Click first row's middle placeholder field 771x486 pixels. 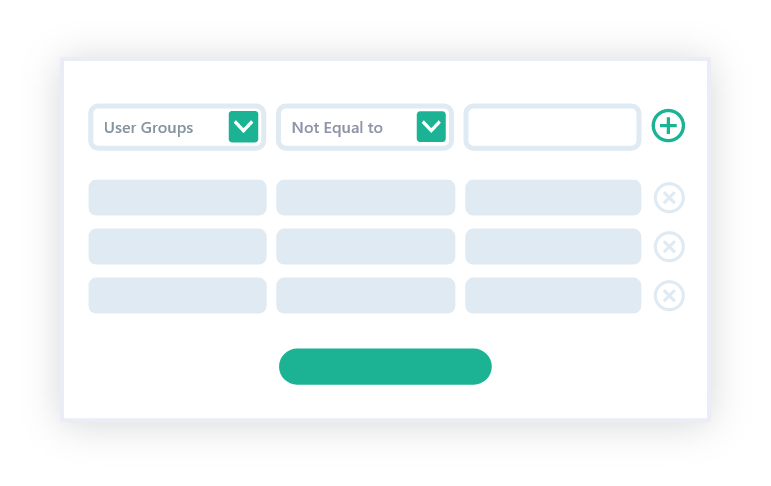click(365, 198)
